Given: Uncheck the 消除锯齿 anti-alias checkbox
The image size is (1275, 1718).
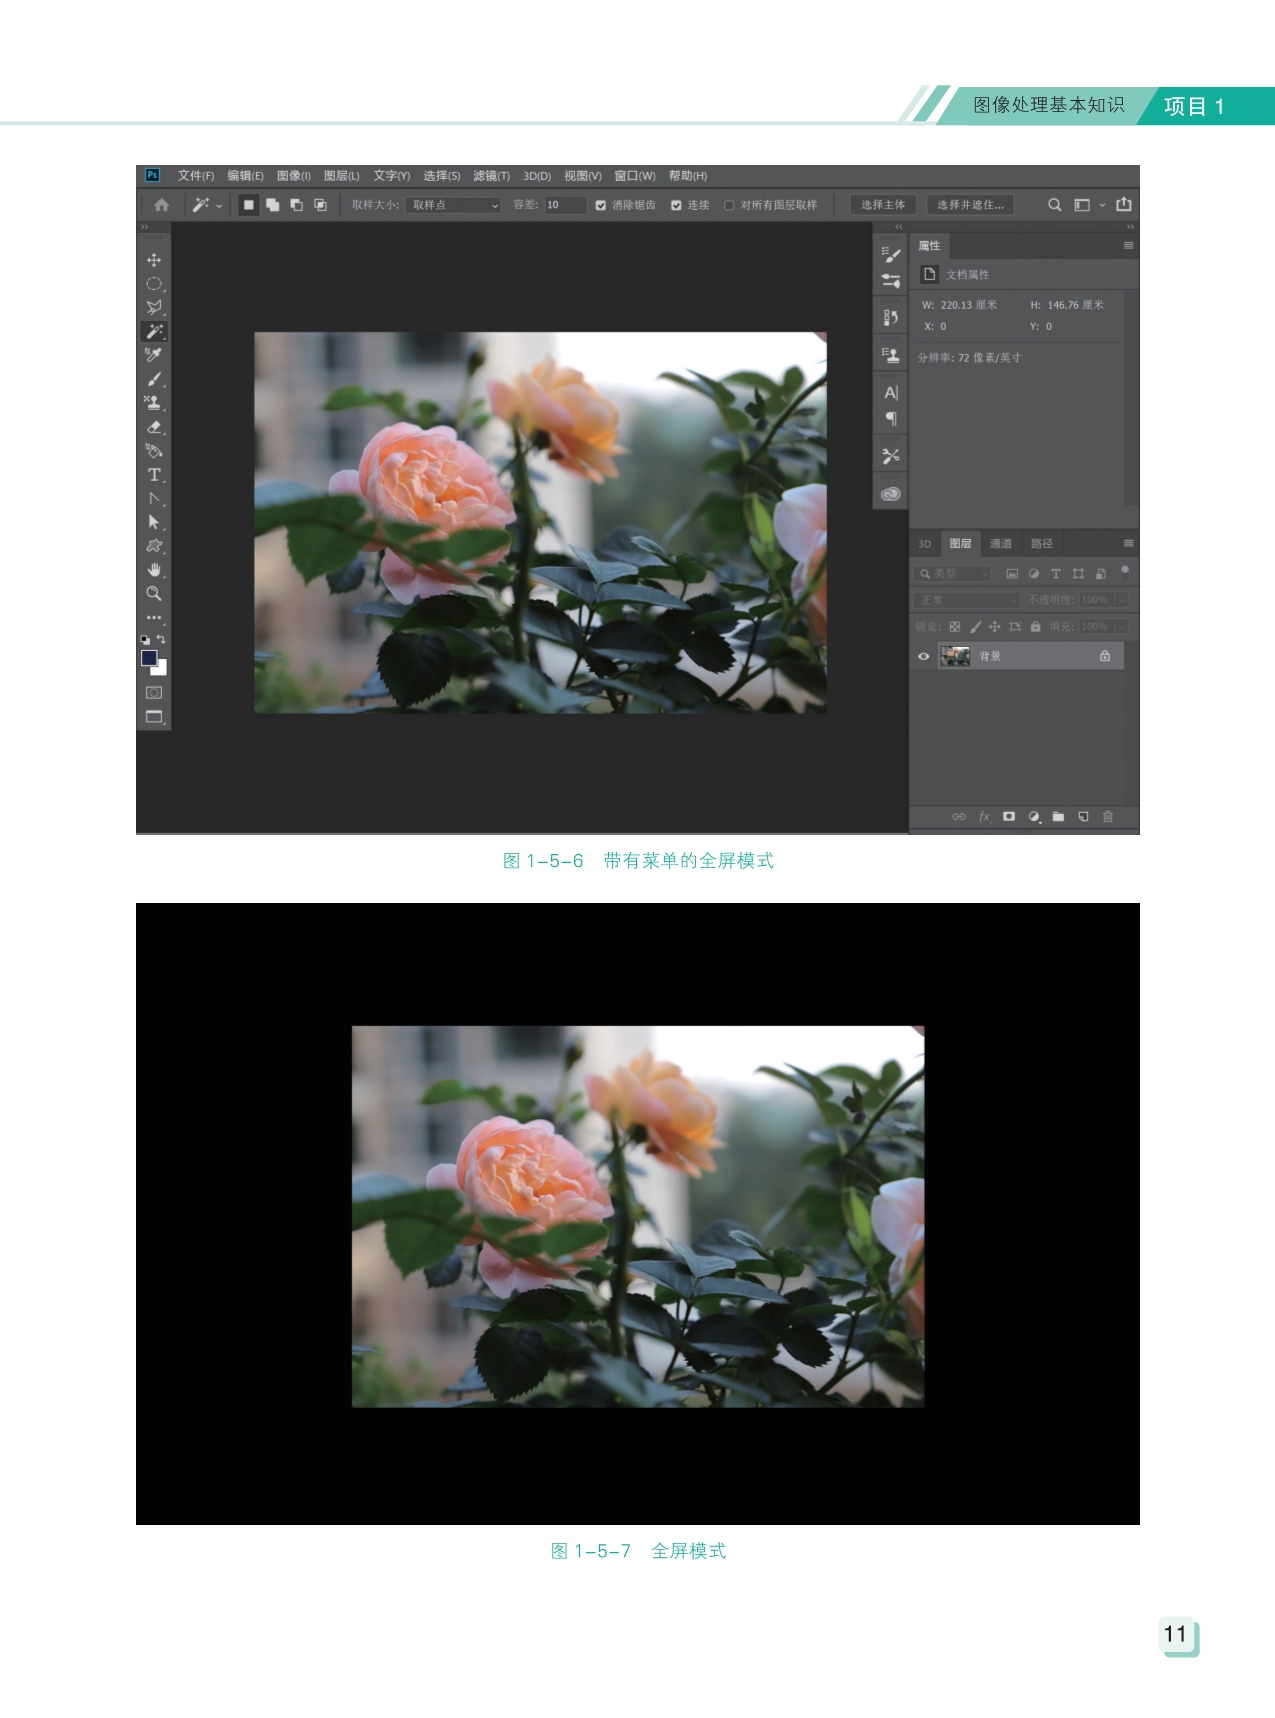Looking at the screenshot, I should tap(601, 205).
